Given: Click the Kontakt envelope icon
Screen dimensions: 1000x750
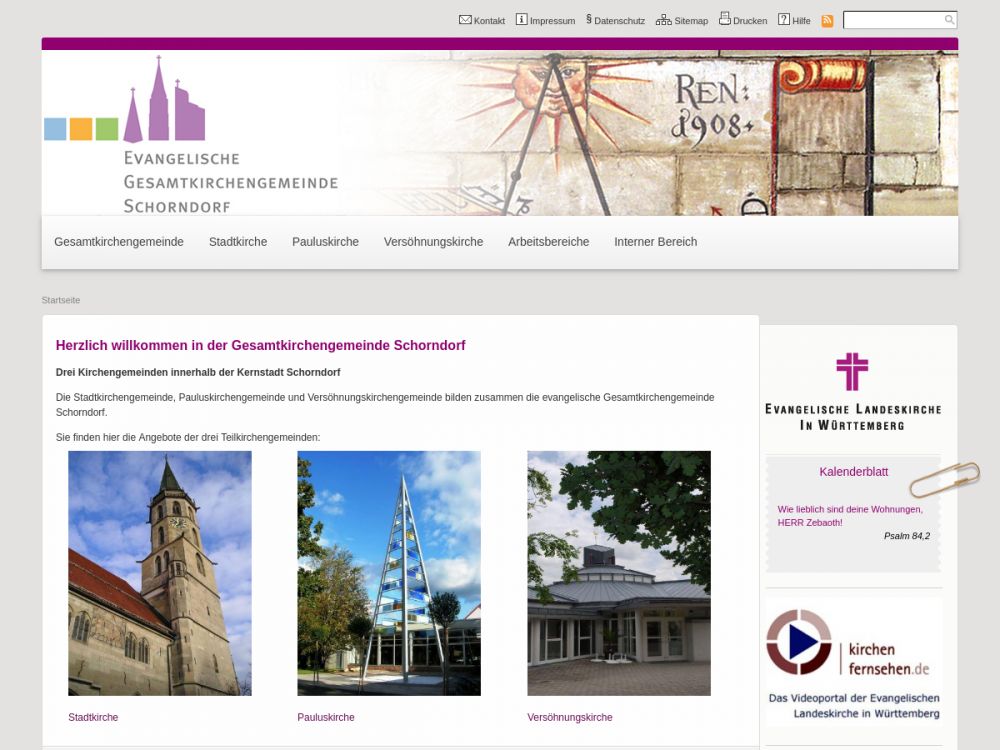Looking at the screenshot, I should [x=465, y=20].
